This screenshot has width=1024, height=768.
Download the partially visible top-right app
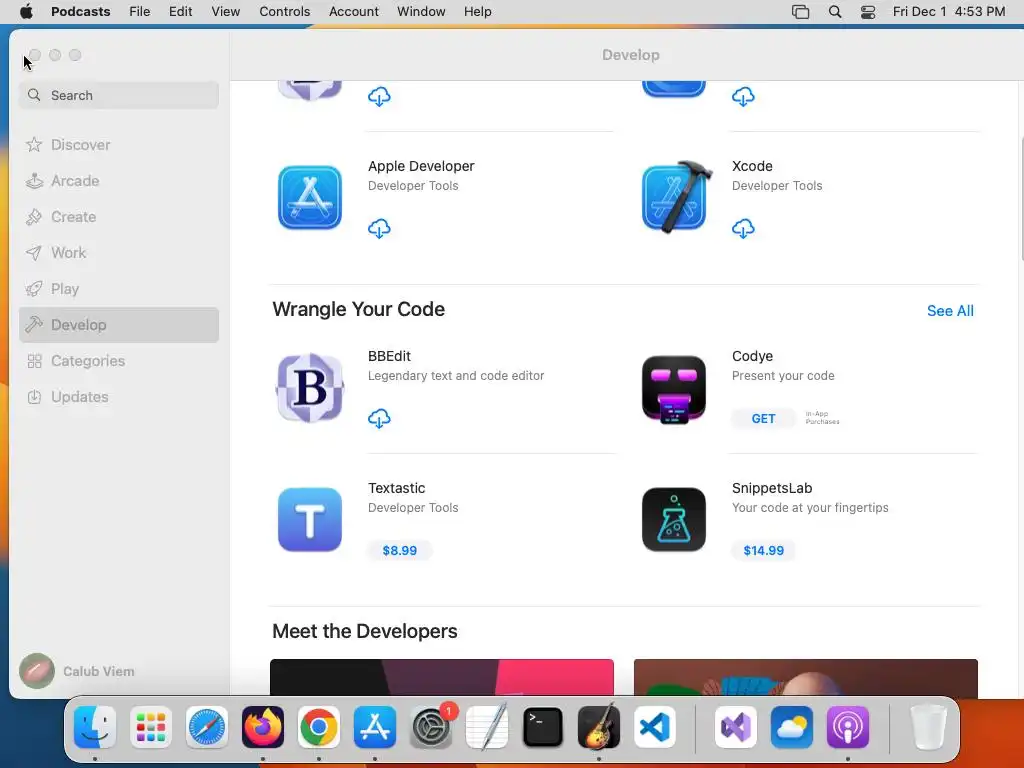(x=743, y=97)
